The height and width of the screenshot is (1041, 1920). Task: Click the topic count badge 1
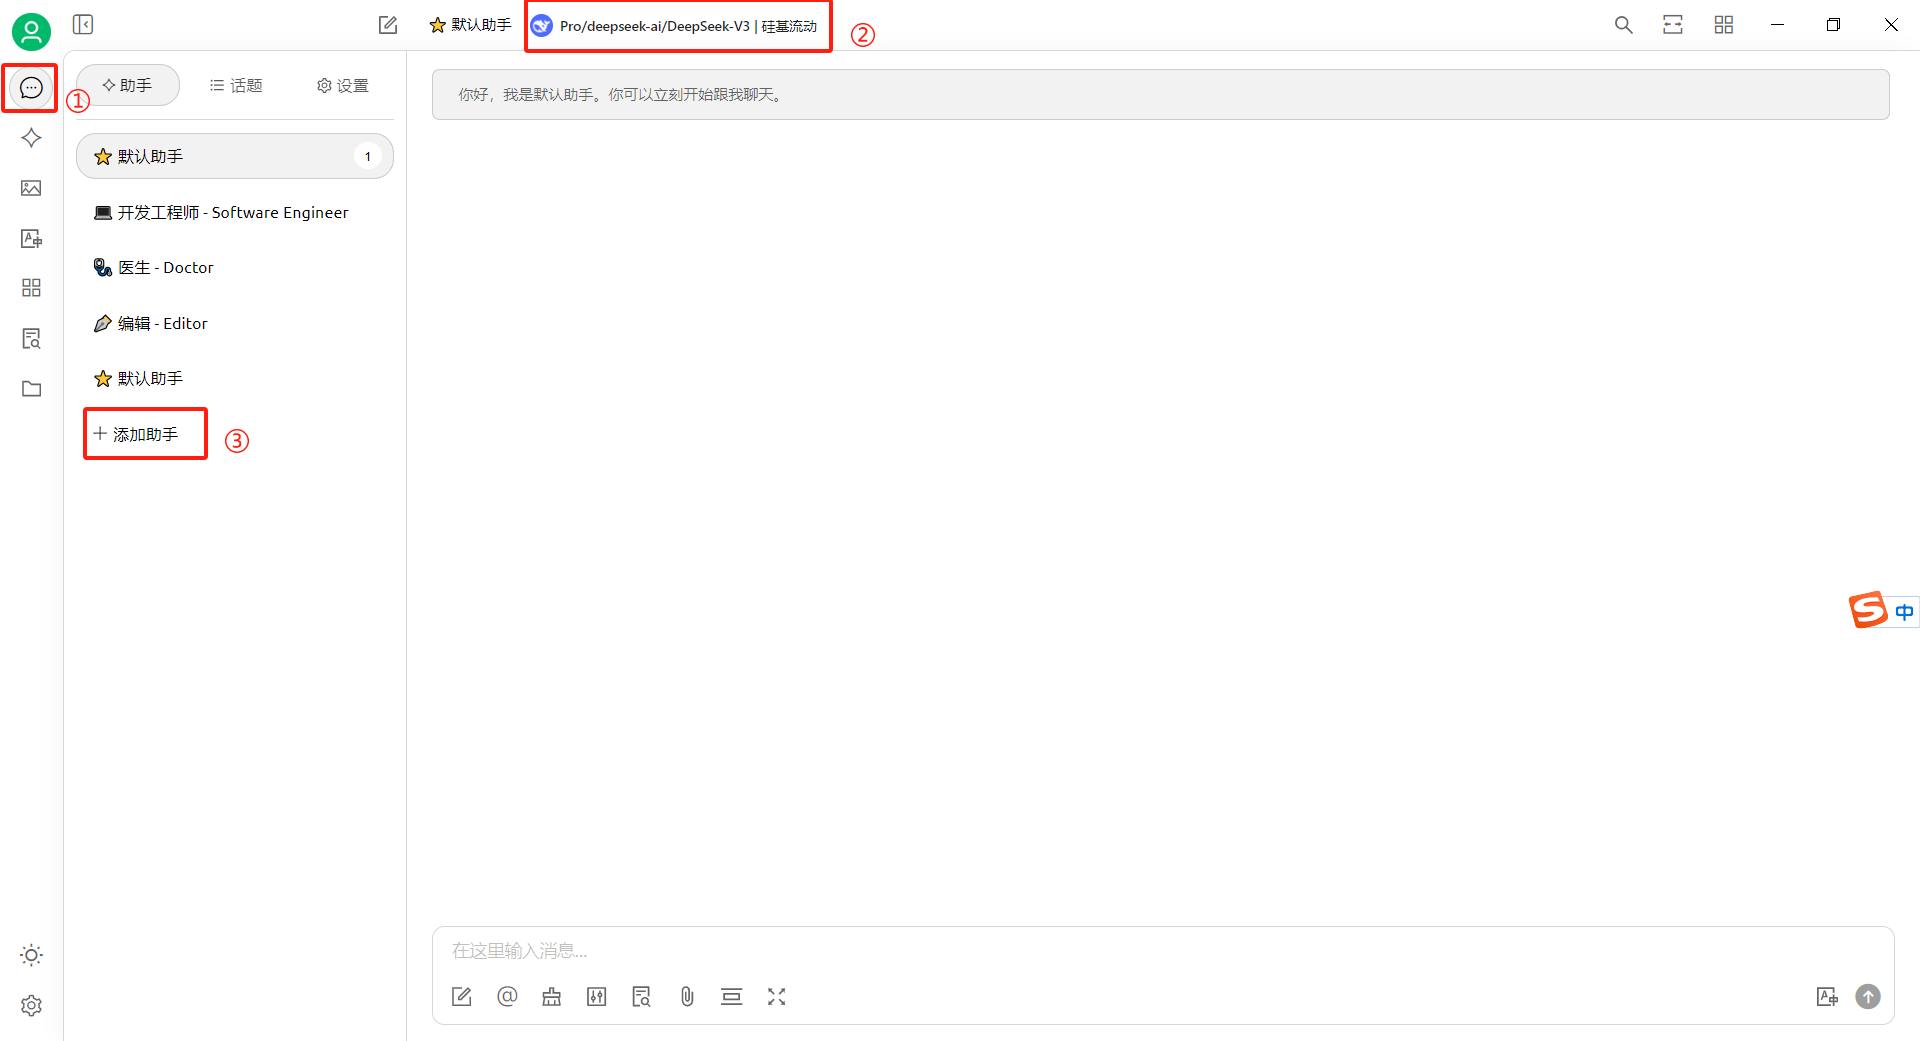click(x=368, y=156)
